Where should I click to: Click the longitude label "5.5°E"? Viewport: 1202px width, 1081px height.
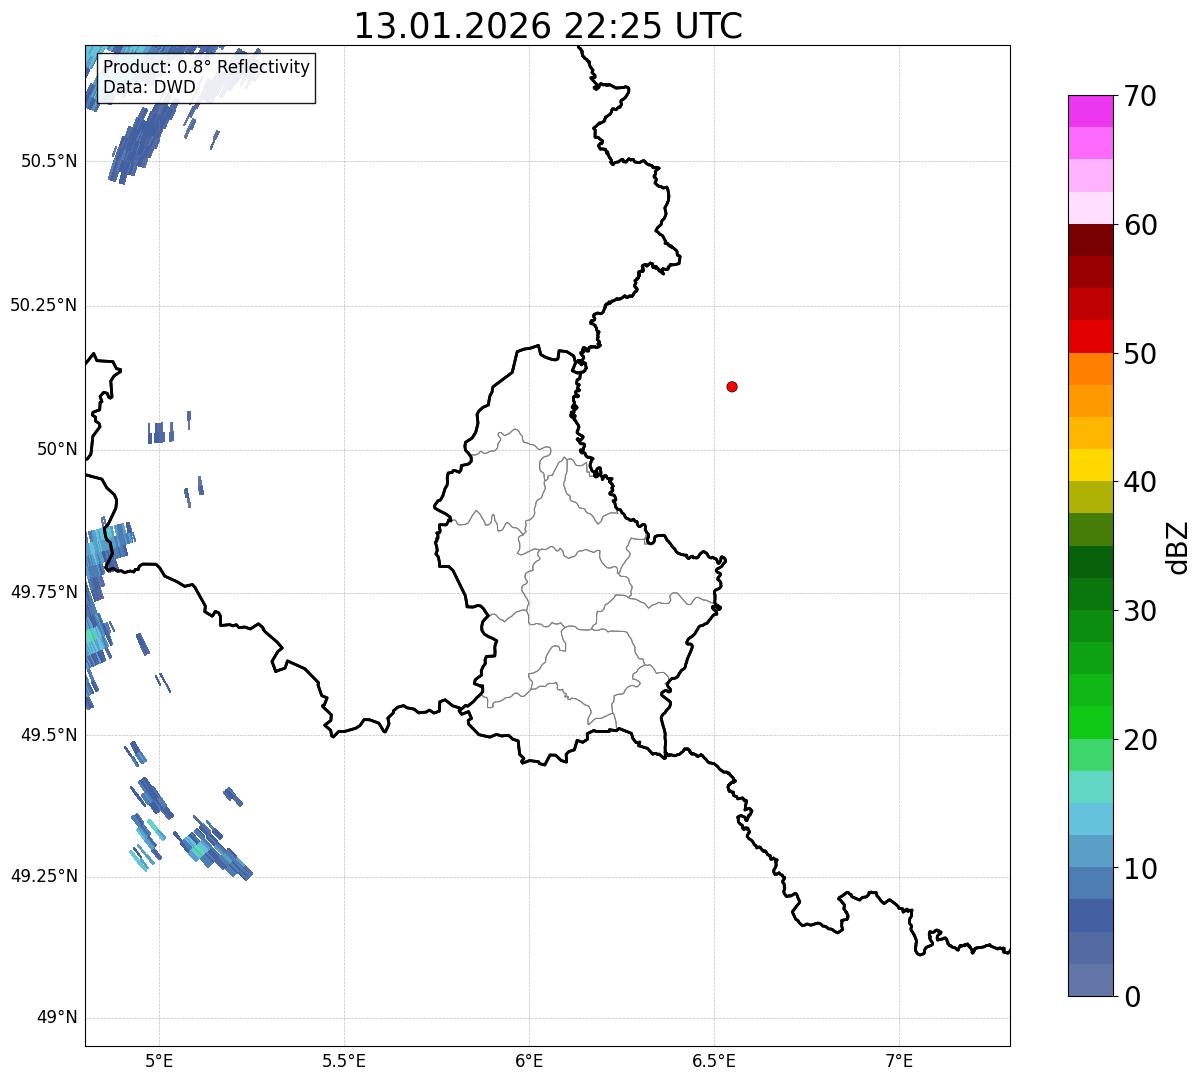coord(344,1060)
